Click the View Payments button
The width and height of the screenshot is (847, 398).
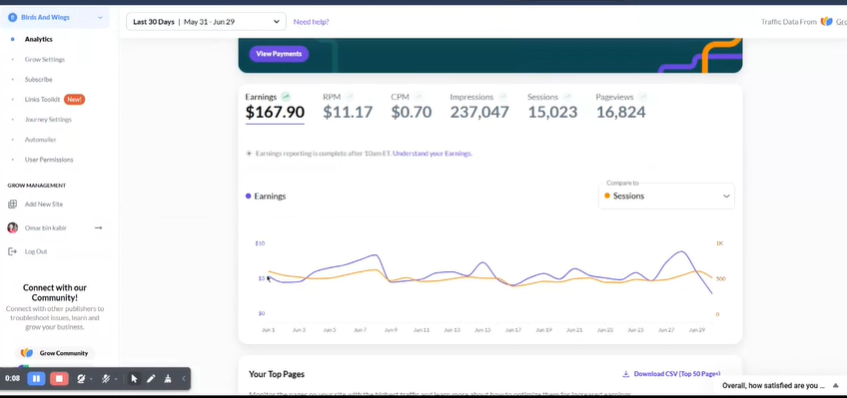tap(279, 54)
